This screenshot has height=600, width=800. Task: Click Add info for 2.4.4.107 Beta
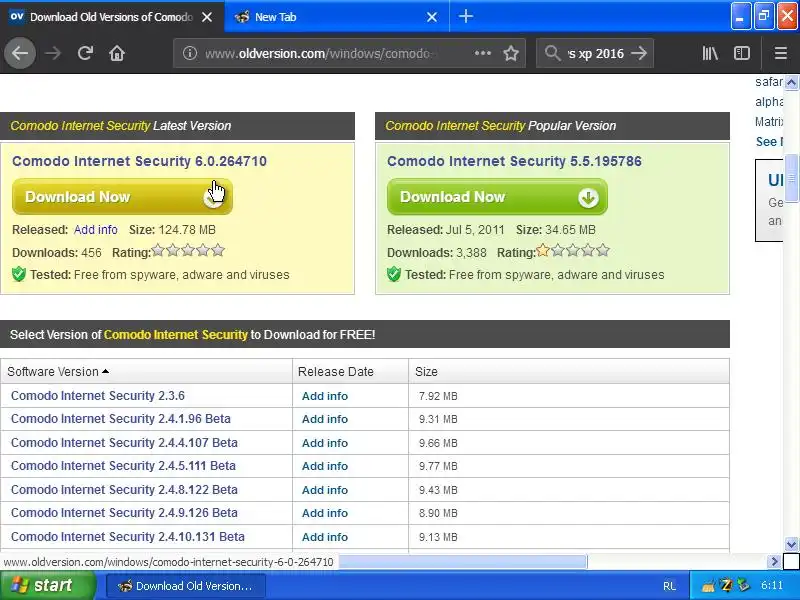(325, 443)
